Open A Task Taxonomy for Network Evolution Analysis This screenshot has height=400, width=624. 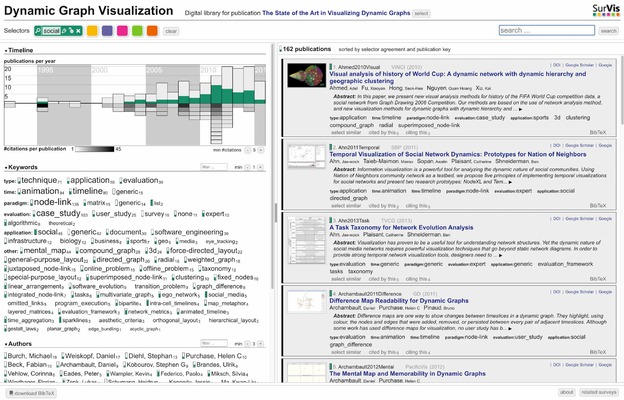point(401,227)
